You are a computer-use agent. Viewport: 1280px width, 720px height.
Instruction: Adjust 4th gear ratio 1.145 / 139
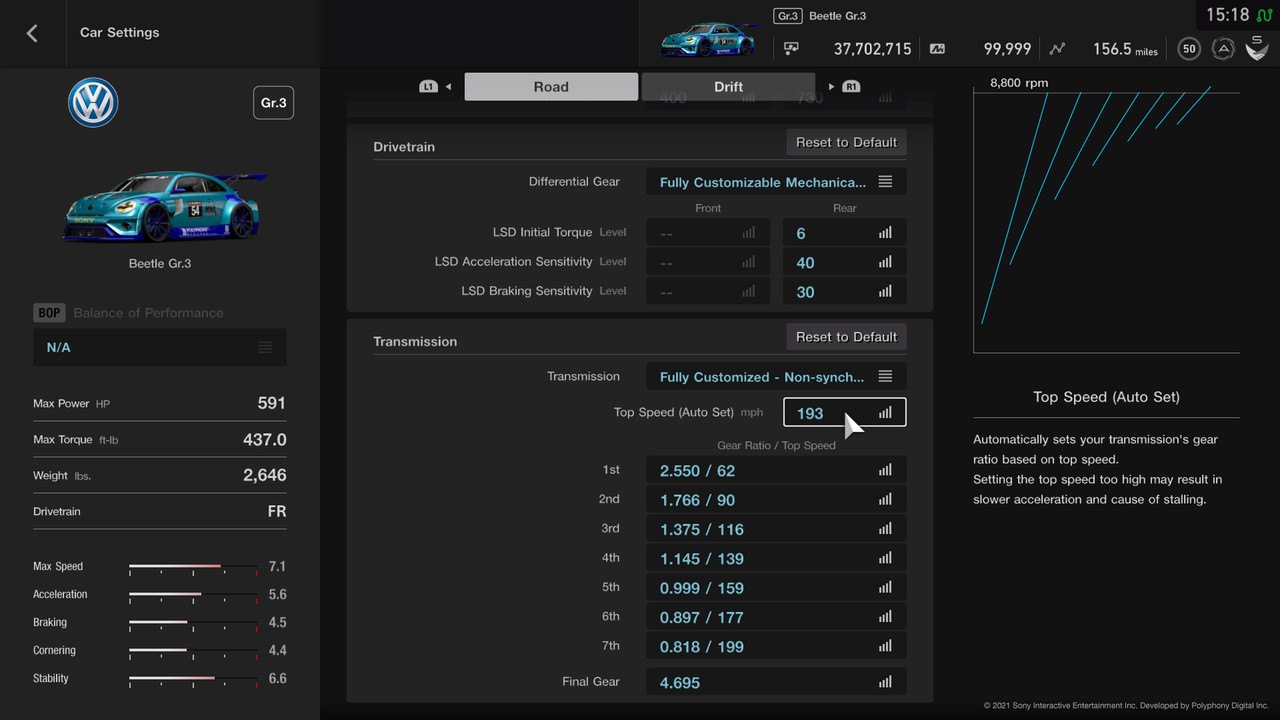pos(777,558)
